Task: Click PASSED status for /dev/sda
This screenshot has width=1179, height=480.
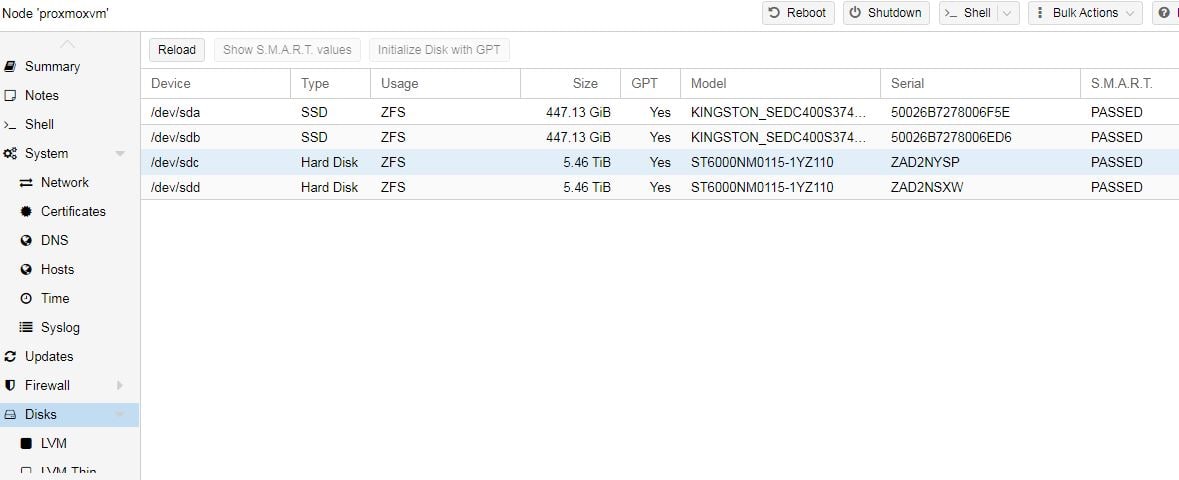Action: click(x=1117, y=112)
